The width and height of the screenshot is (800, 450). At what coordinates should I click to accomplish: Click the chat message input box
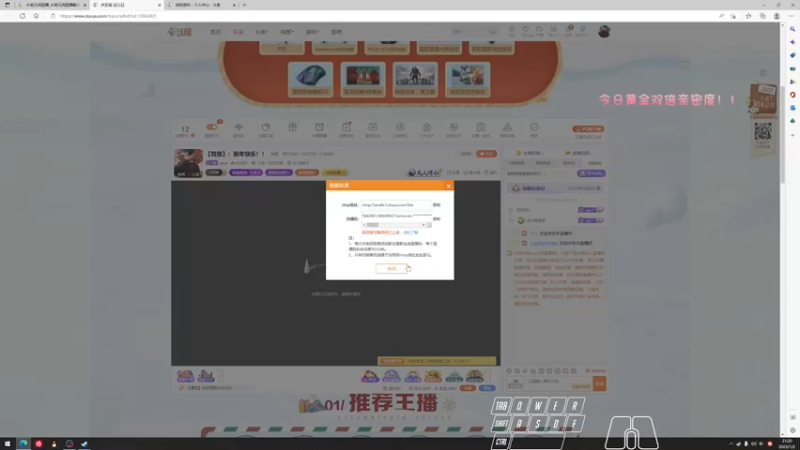coord(558,383)
